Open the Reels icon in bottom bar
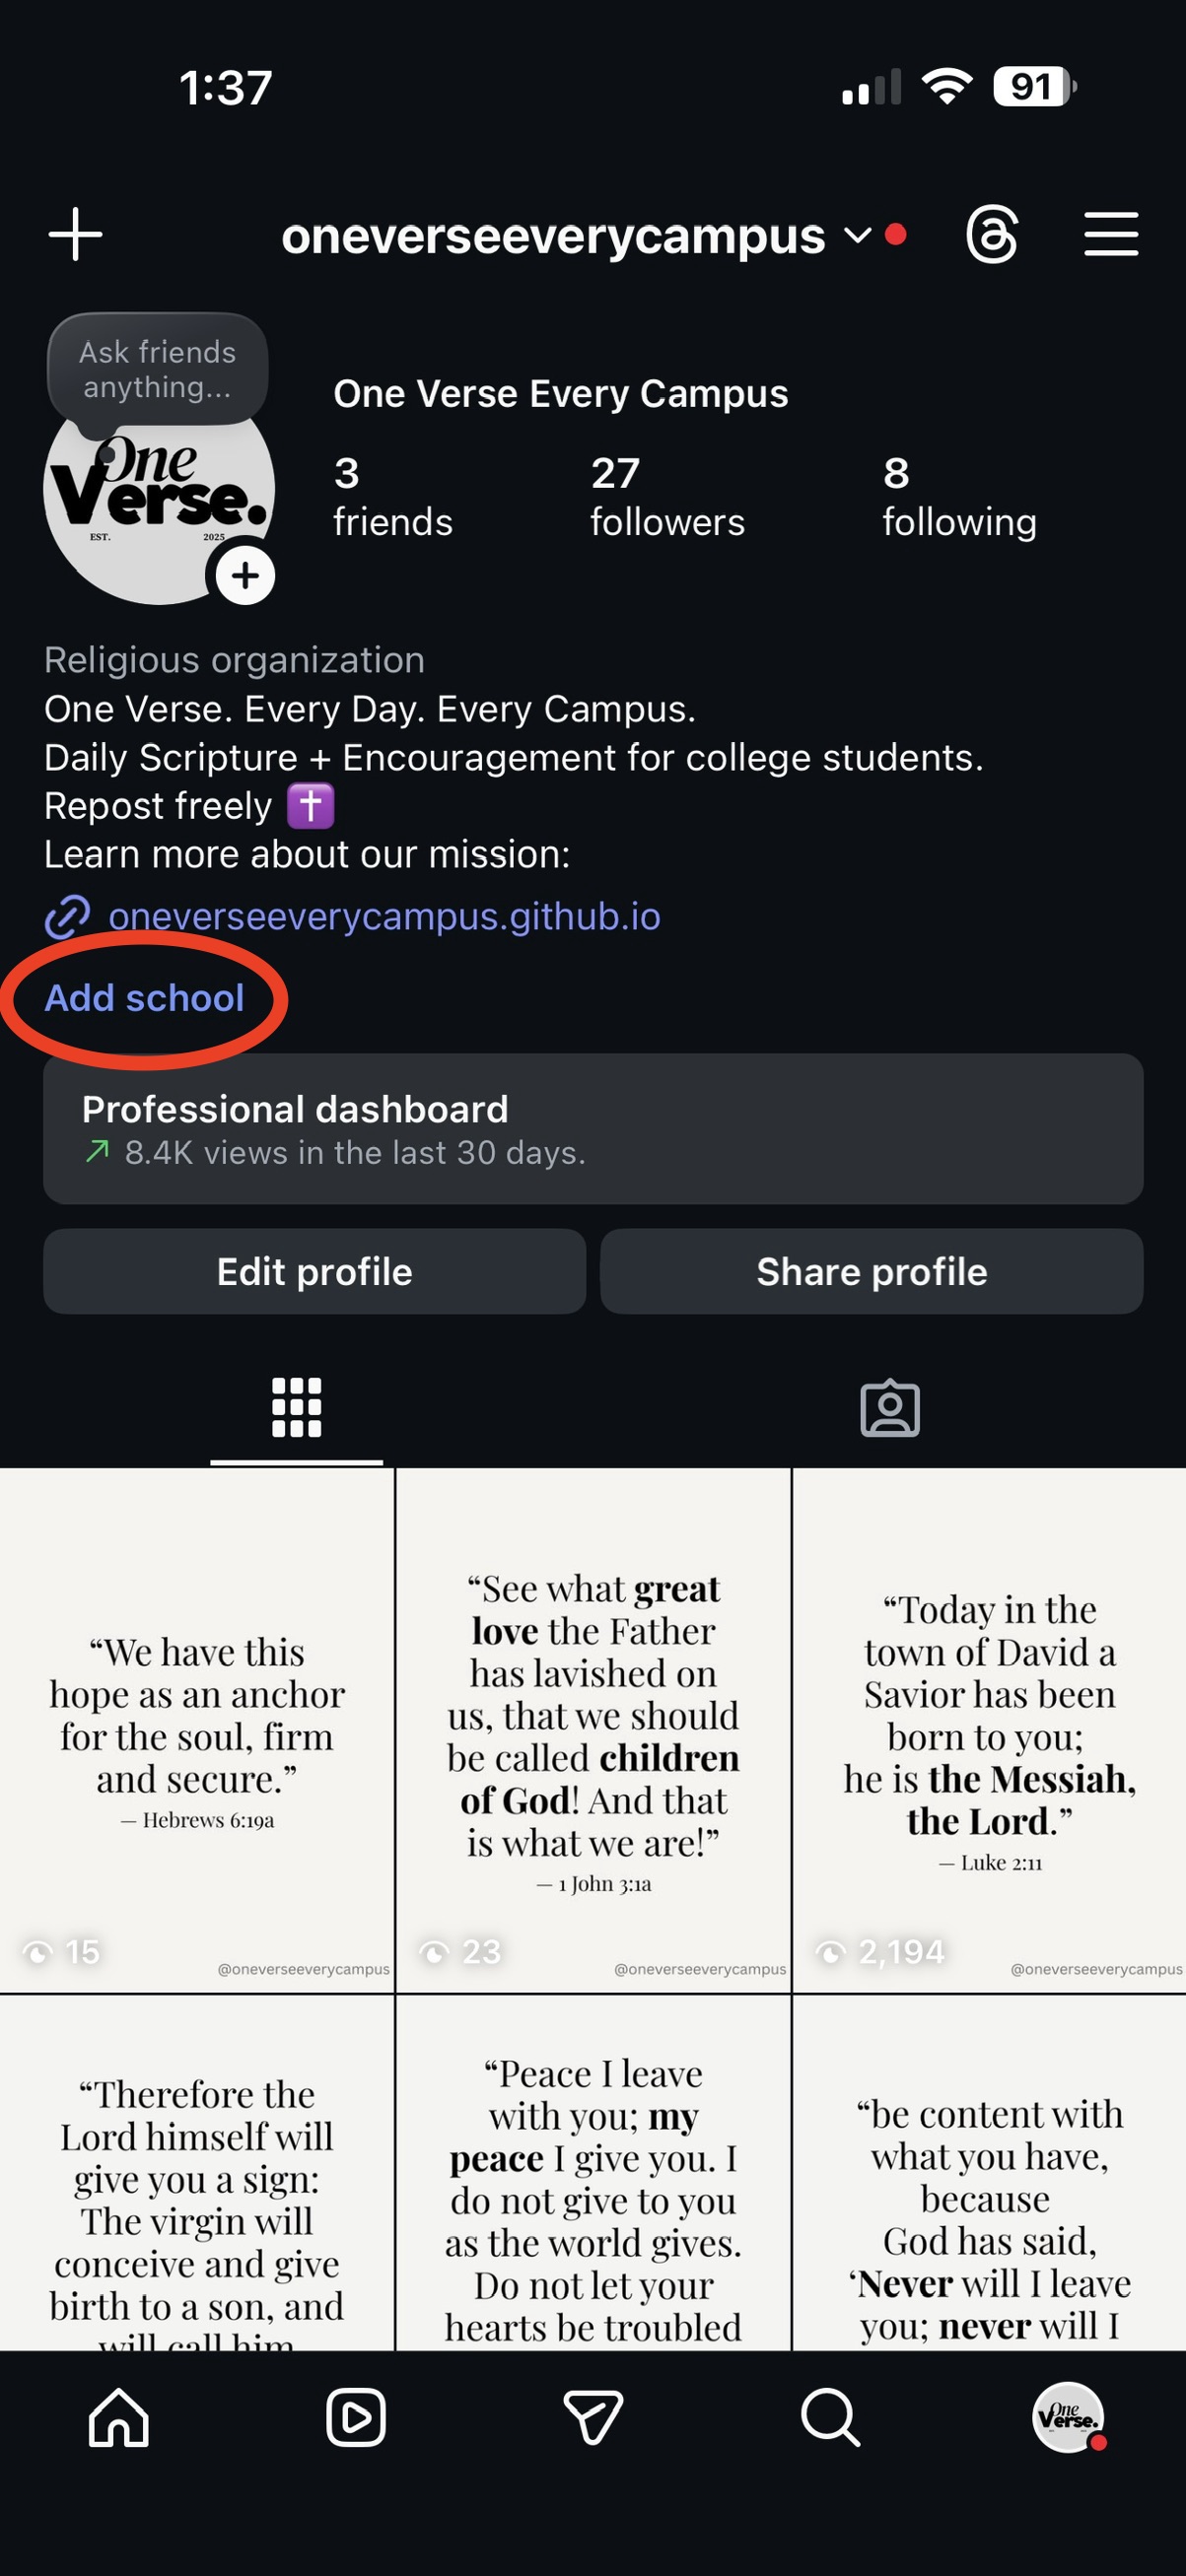Viewport: 1186px width, 2576px height. click(x=356, y=2418)
